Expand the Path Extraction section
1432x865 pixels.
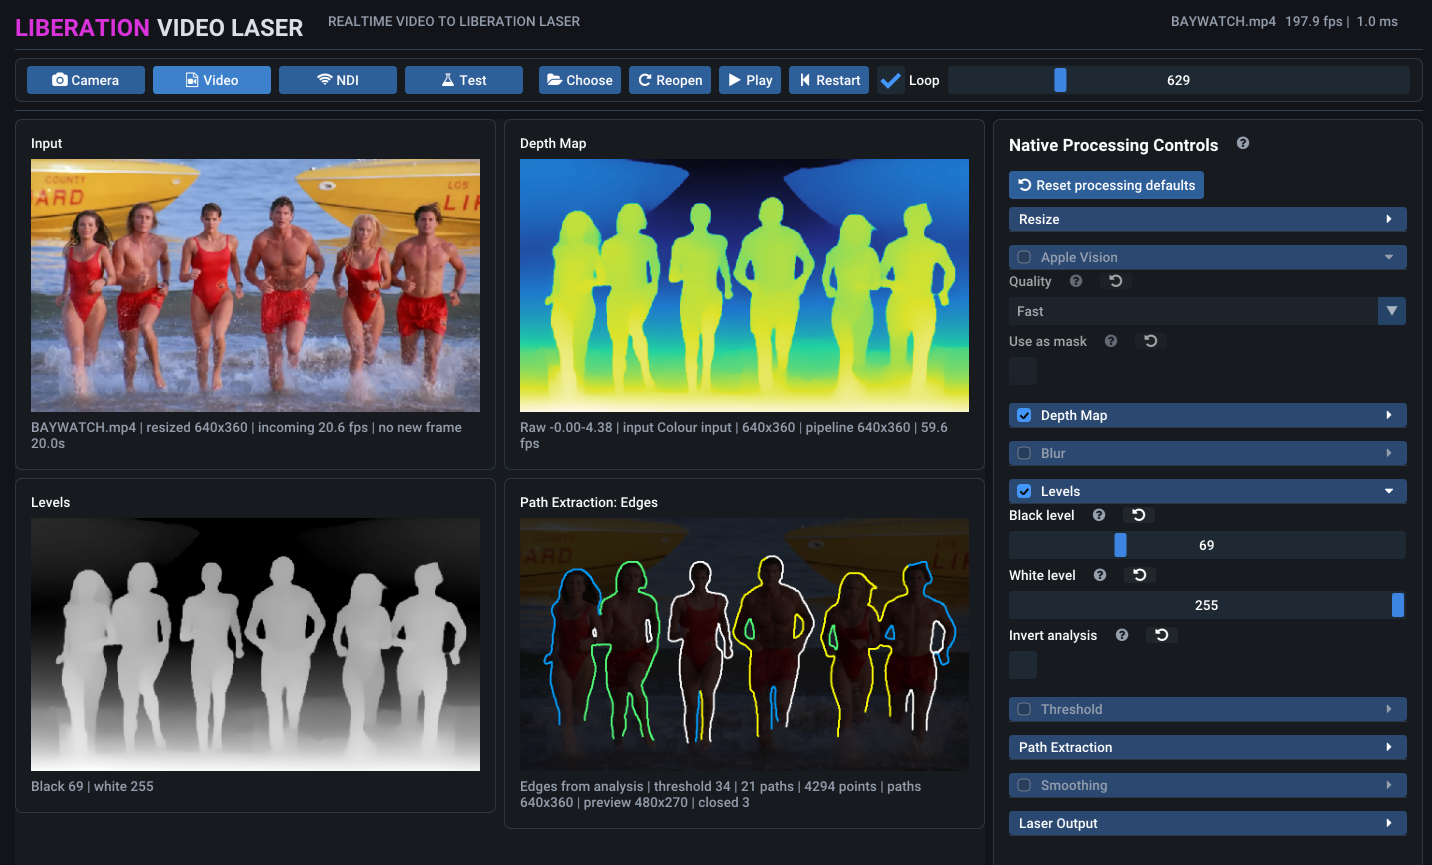click(x=1208, y=747)
